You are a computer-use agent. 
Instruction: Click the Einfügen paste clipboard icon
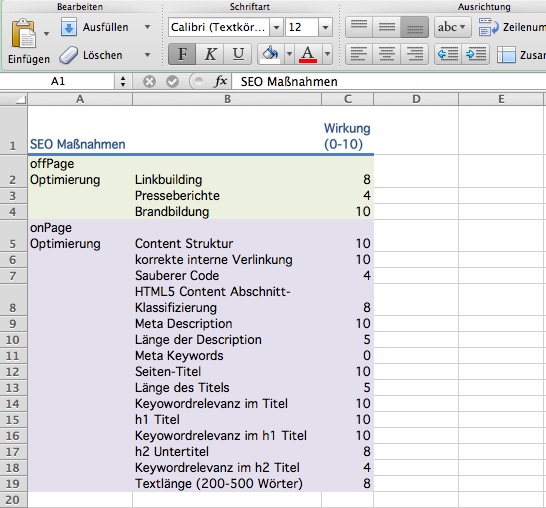(x=23, y=34)
